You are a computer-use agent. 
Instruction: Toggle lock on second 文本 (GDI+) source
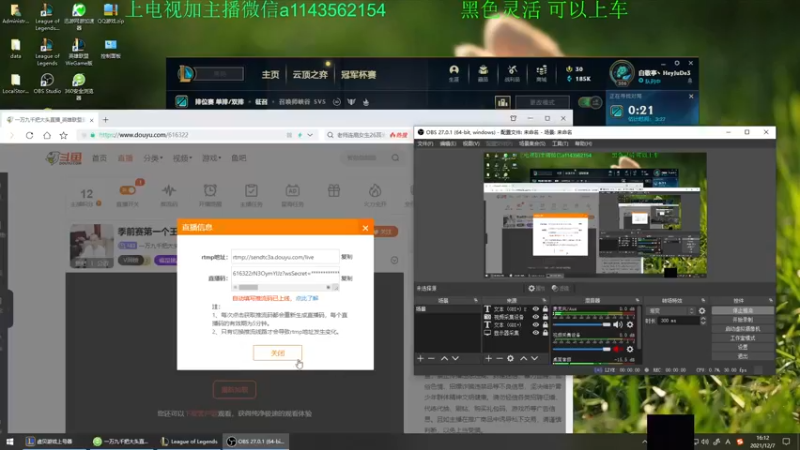545,325
